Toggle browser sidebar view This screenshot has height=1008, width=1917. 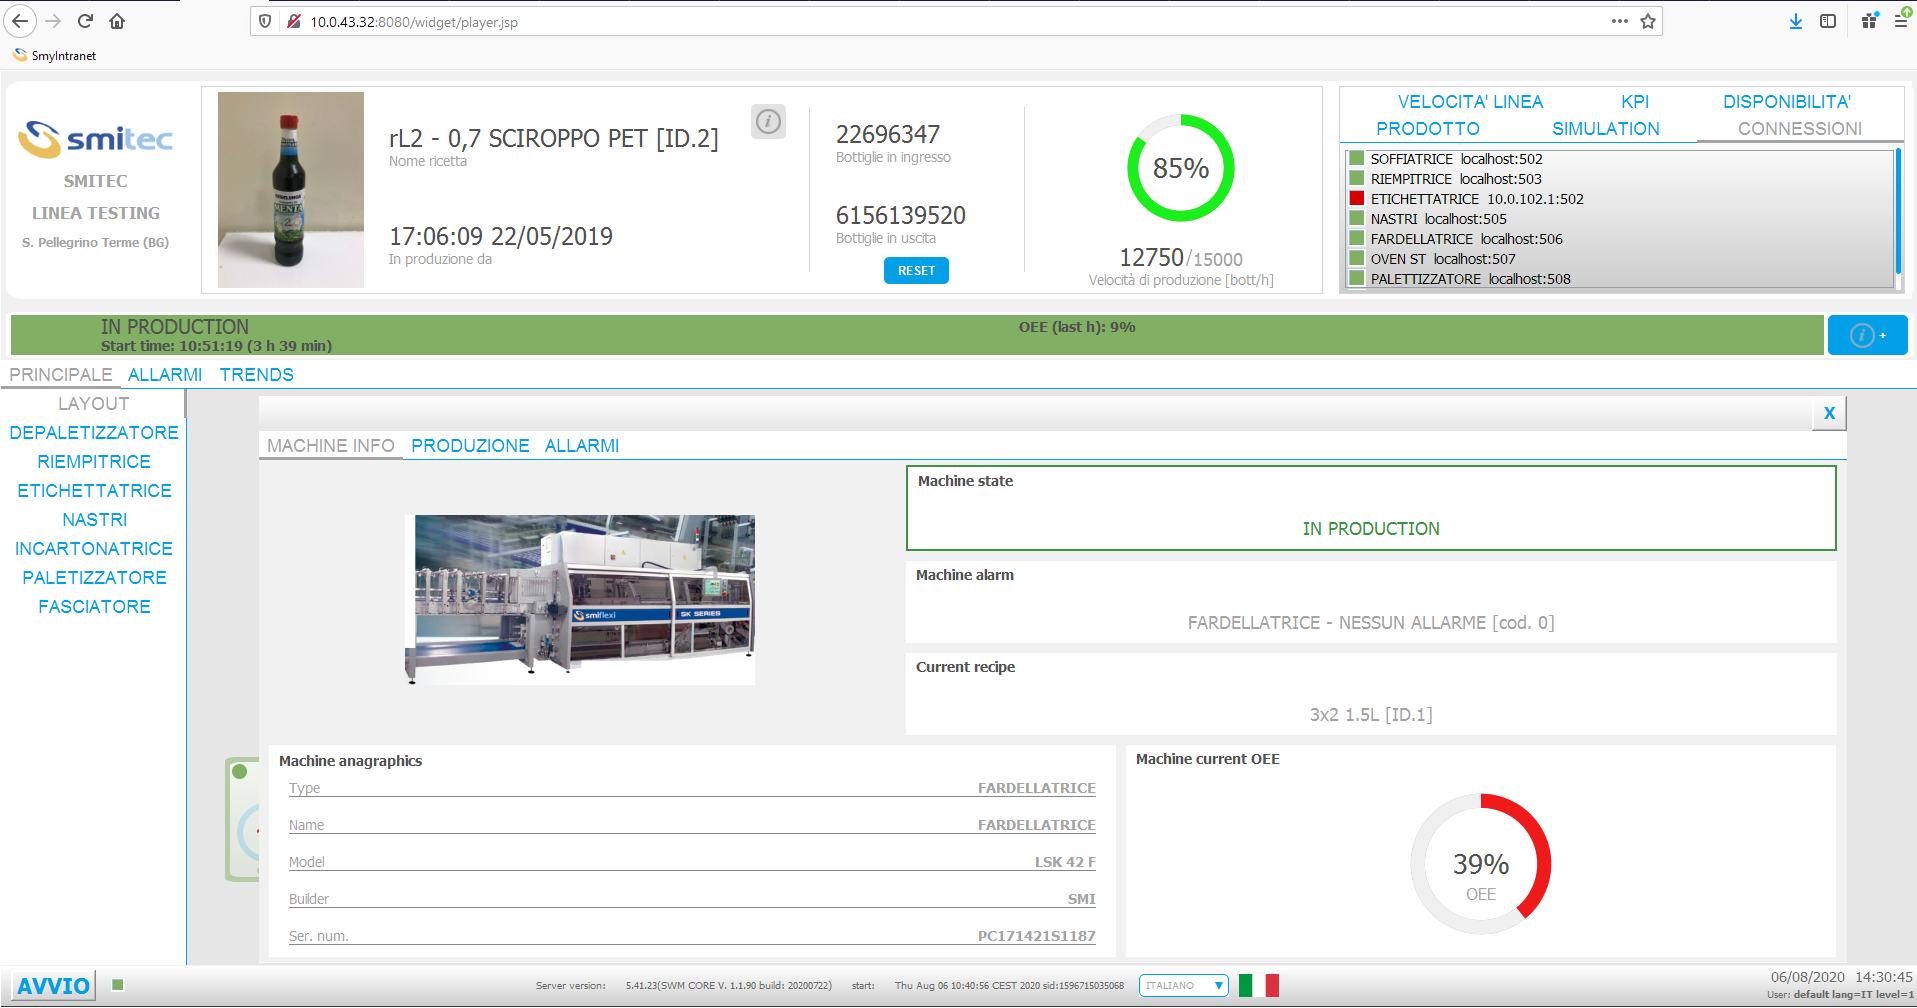click(x=1828, y=21)
